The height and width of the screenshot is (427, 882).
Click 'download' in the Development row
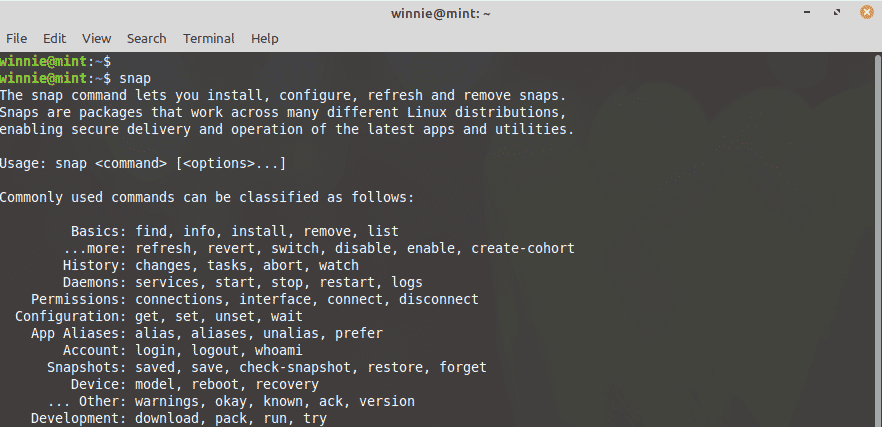167,419
